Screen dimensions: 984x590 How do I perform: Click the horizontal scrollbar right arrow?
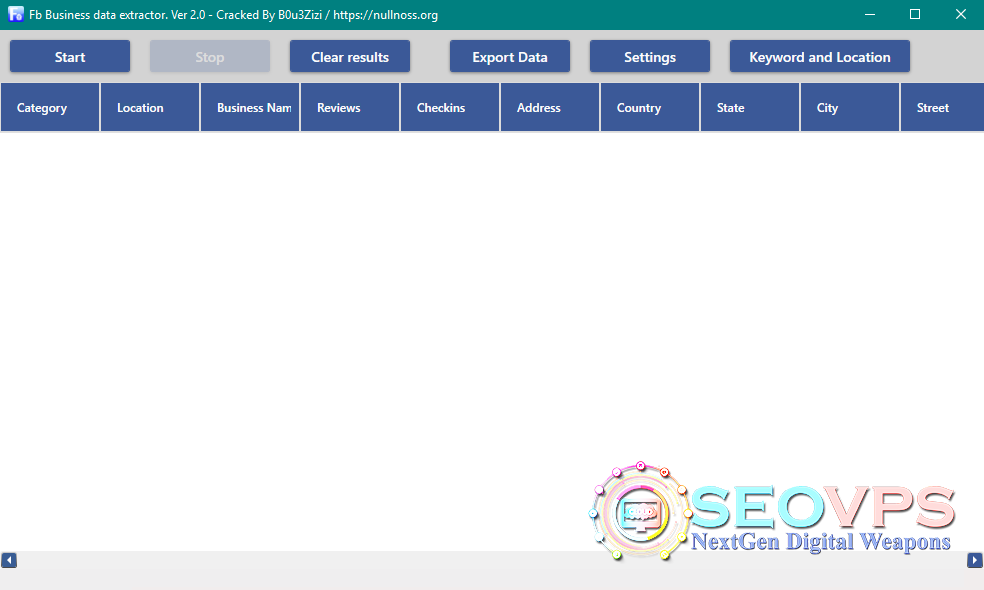(975, 560)
